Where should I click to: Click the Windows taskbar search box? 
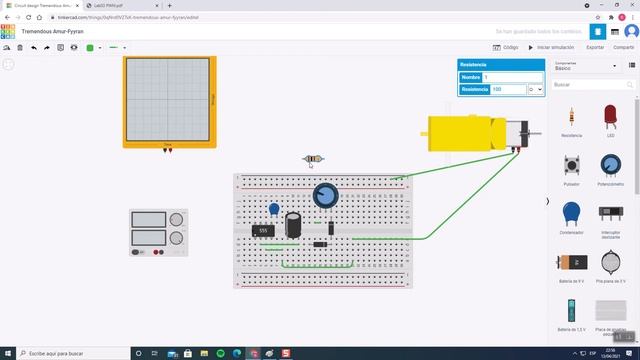[73, 353]
